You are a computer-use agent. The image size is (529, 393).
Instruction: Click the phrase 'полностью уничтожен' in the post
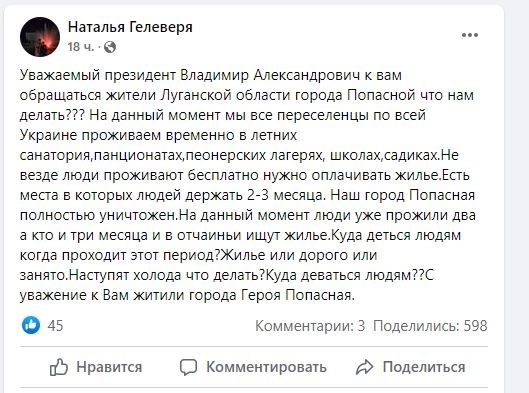point(98,215)
